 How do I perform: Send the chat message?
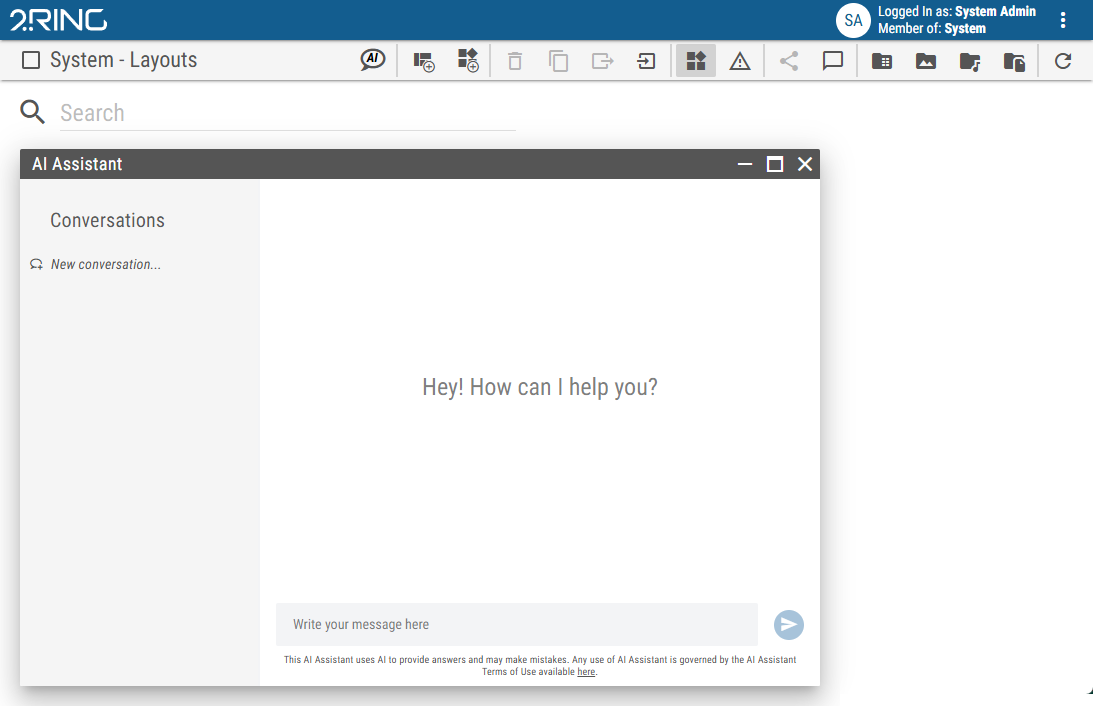pos(788,624)
